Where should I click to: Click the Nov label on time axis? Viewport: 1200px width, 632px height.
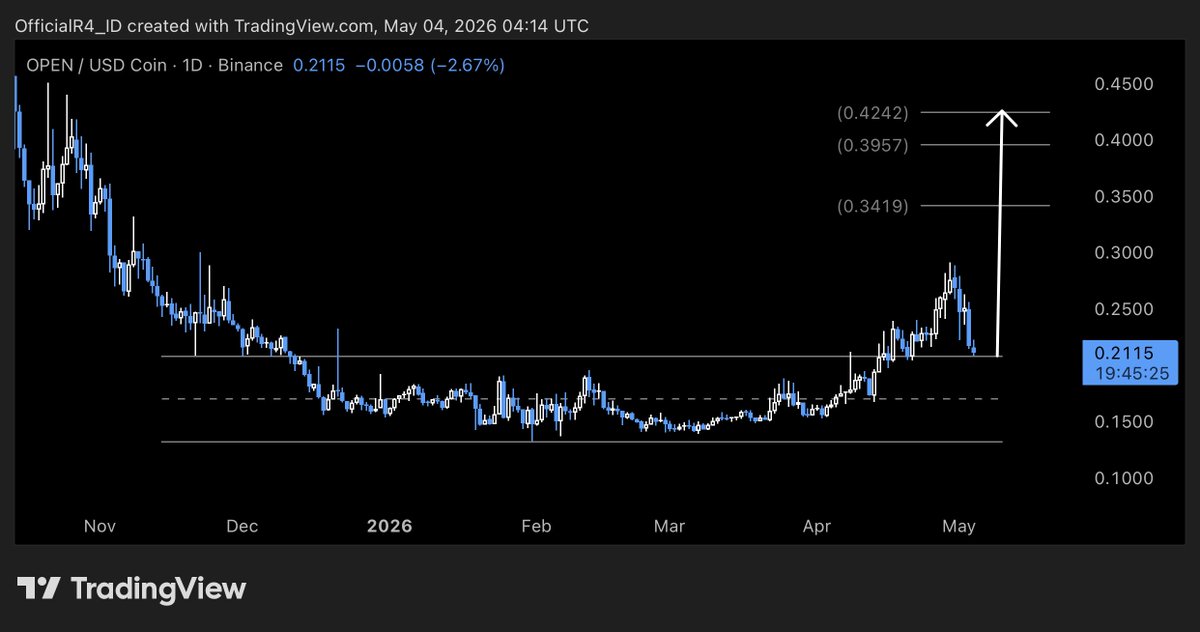tap(102, 526)
